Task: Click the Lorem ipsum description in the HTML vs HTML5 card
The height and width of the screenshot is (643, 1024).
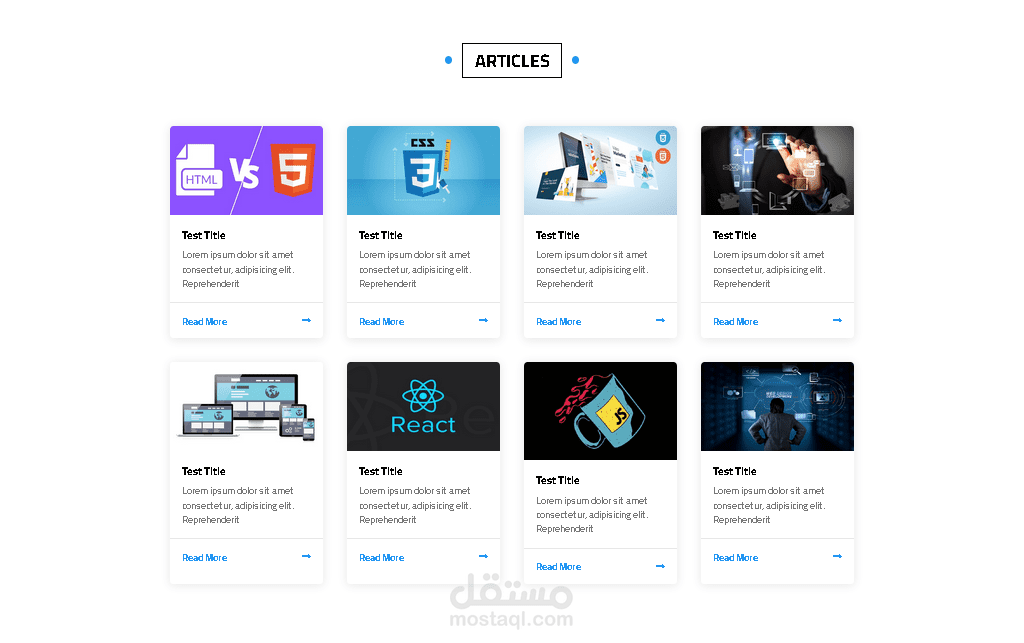Action: tap(238, 270)
